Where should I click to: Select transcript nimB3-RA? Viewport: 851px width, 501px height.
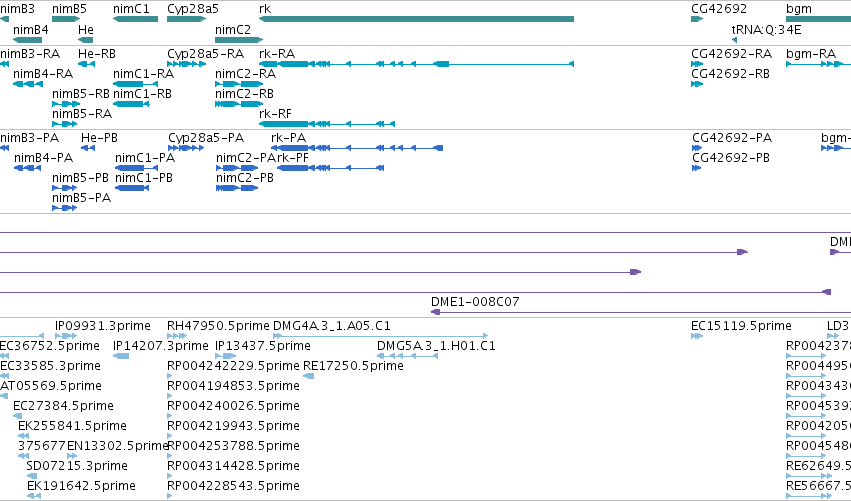coord(30,54)
